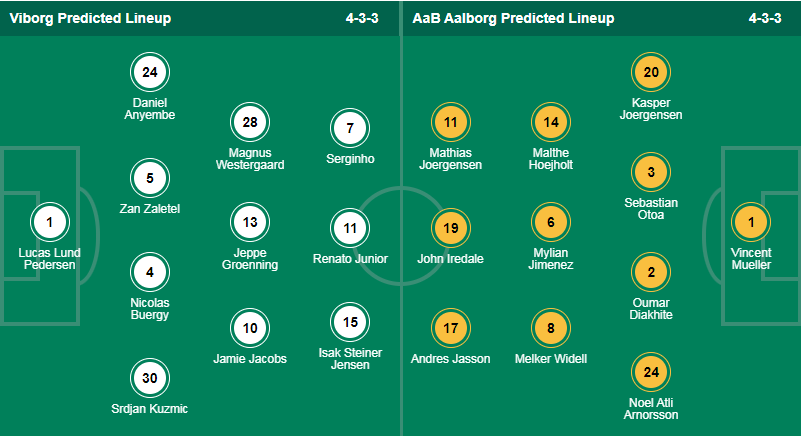The width and height of the screenshot is (801, 436).
Task: Click Magnus Westergaard's number 28 icon
Action: click(250, 122)
